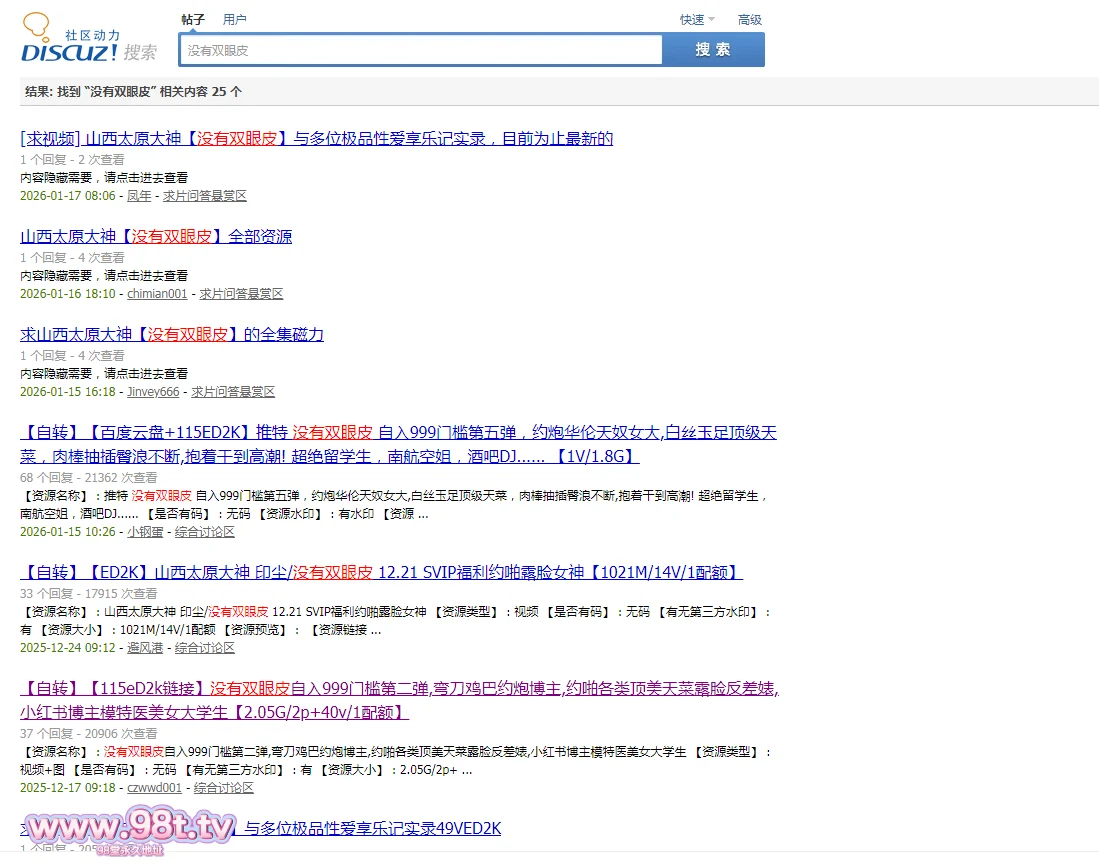Open 求片问答悬赏区 link beside Jinvey666
The height and width of the screenshot is (865, 1099).
tap(233, 392)
